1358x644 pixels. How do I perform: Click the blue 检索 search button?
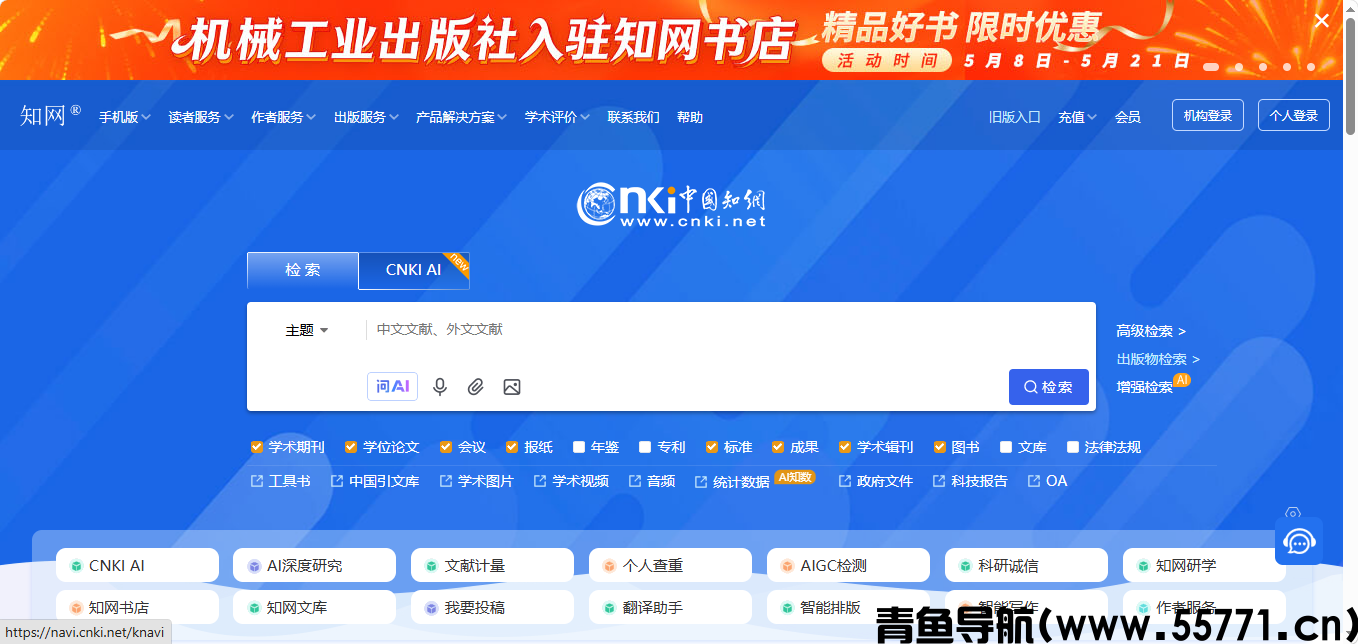pos(1049,387)
